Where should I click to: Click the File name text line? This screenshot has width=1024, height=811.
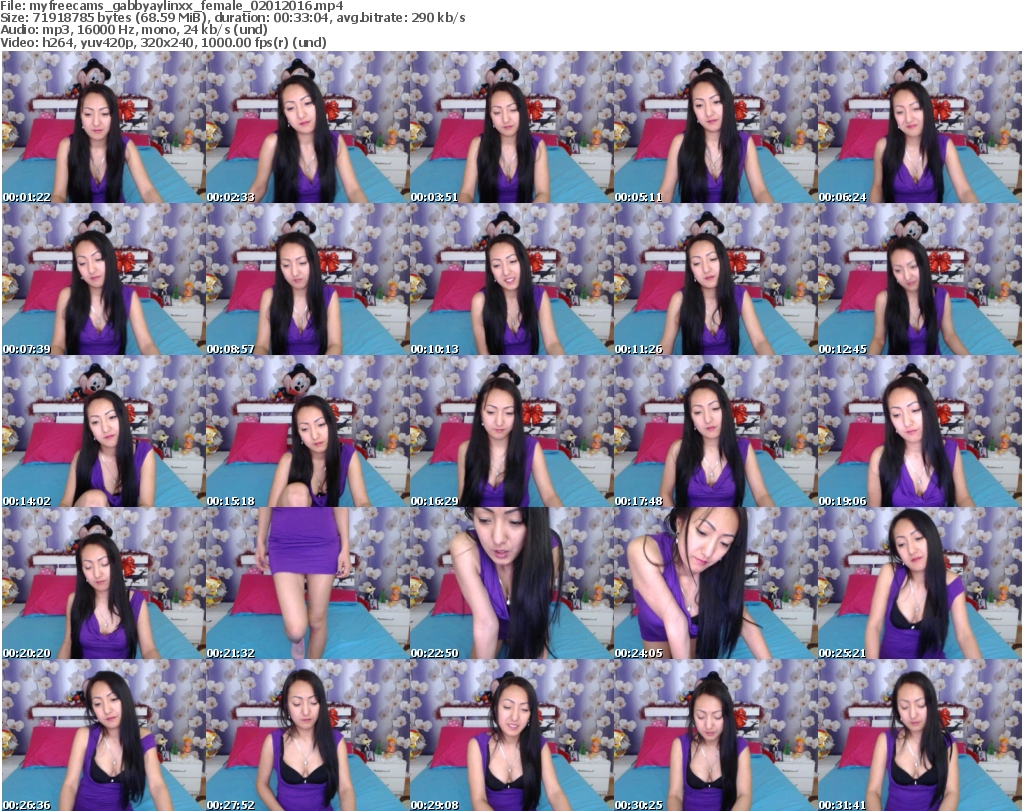tap(172, 6)
